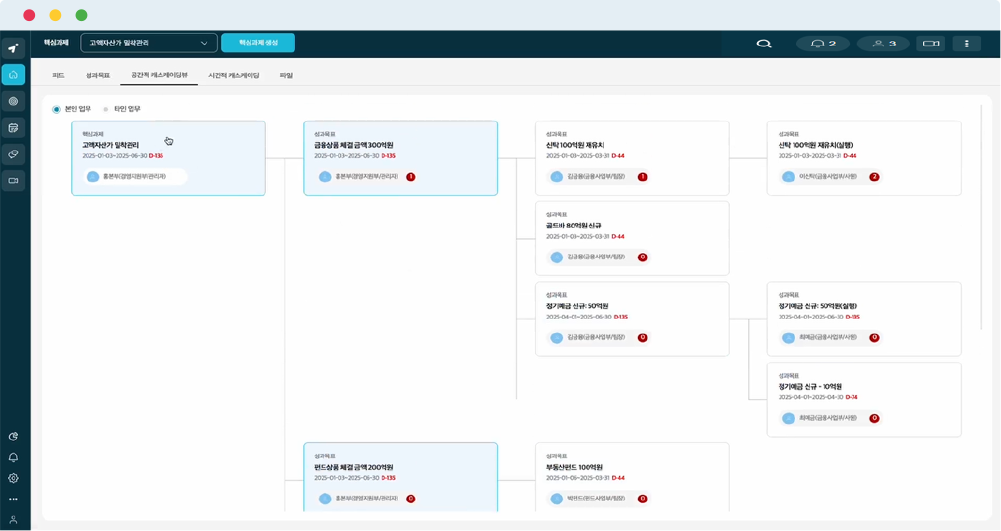
Task: Open the home icon in left sidebar
Action: (13, 75)
